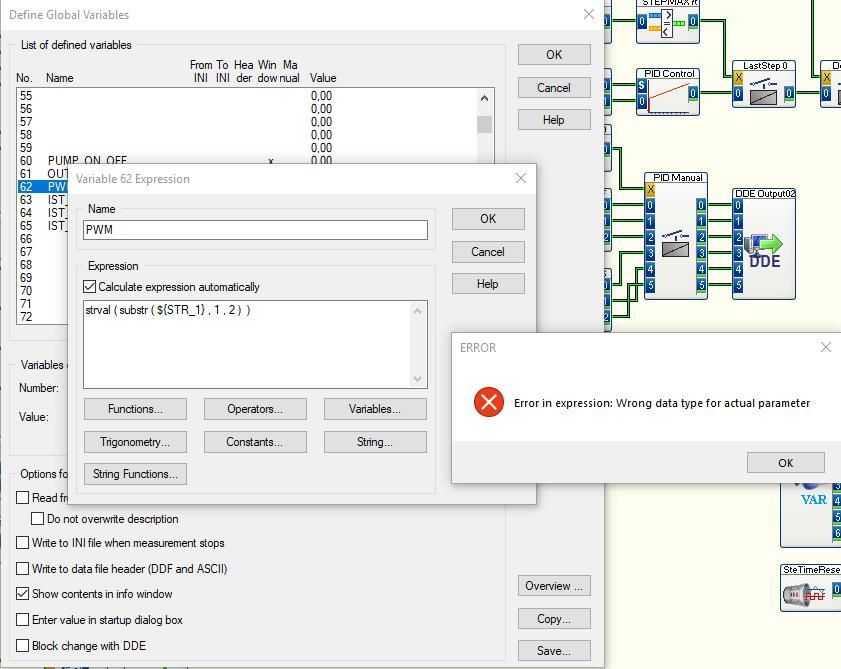Viewport: 841px width, 669px height.
Task: Click the red error icon in ERROR dialog
Action: click(489, 402)
